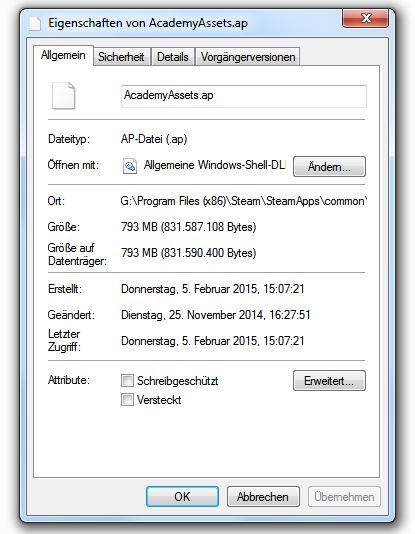Confirm with the OK button

(x=182, y=497)
